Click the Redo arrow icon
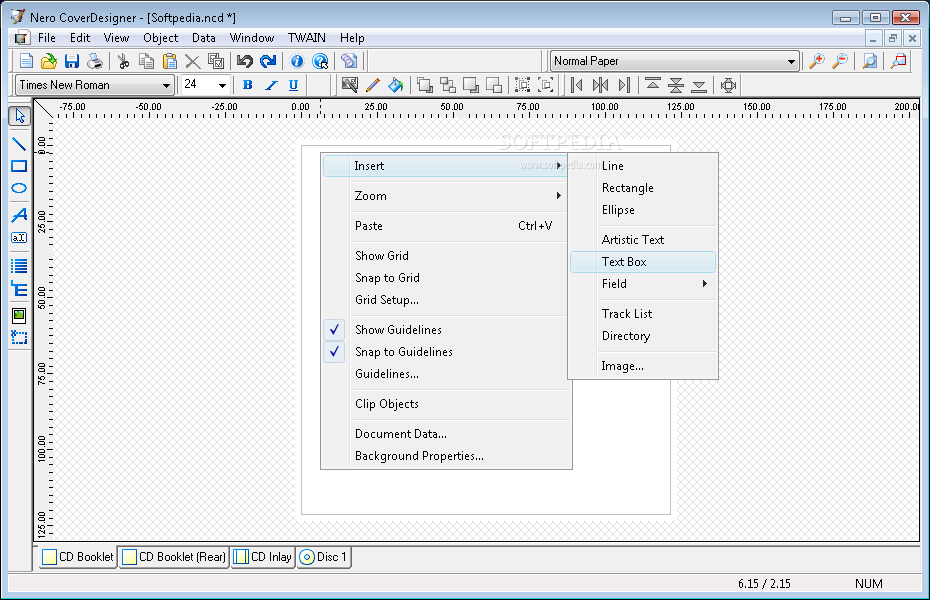This screenshot has height=600, width=930. pyautogui.click(x=268, y=61)
